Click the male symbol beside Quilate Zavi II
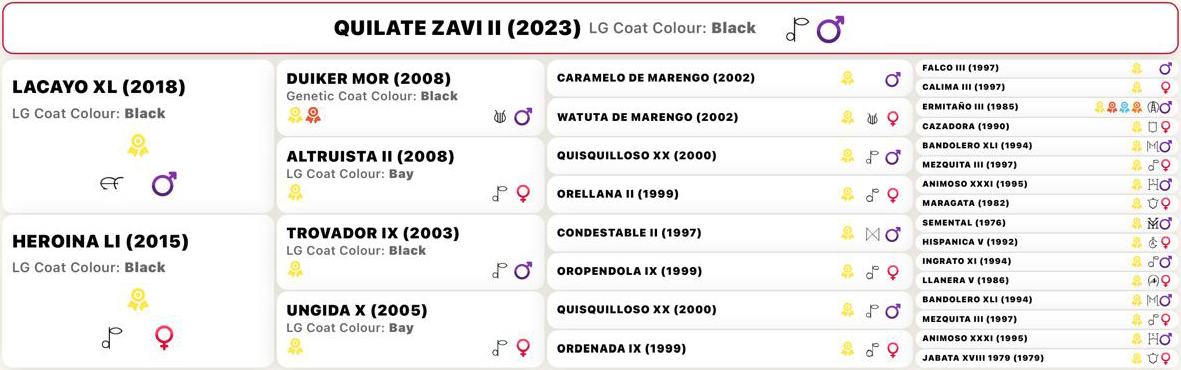 [x=830, y=29]
